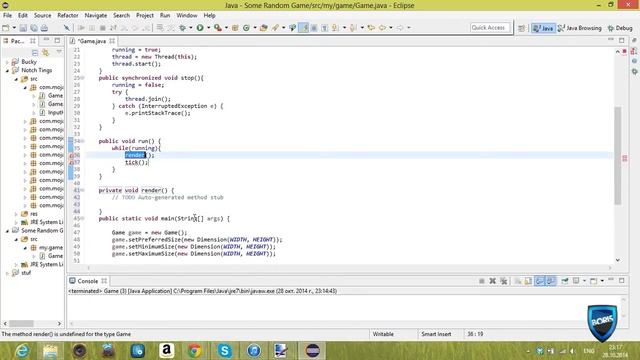This screenshot has width=640, height=360.
Task: Click the Open Perspective icon
Action: pyautogui.click(x=521, y=28)
